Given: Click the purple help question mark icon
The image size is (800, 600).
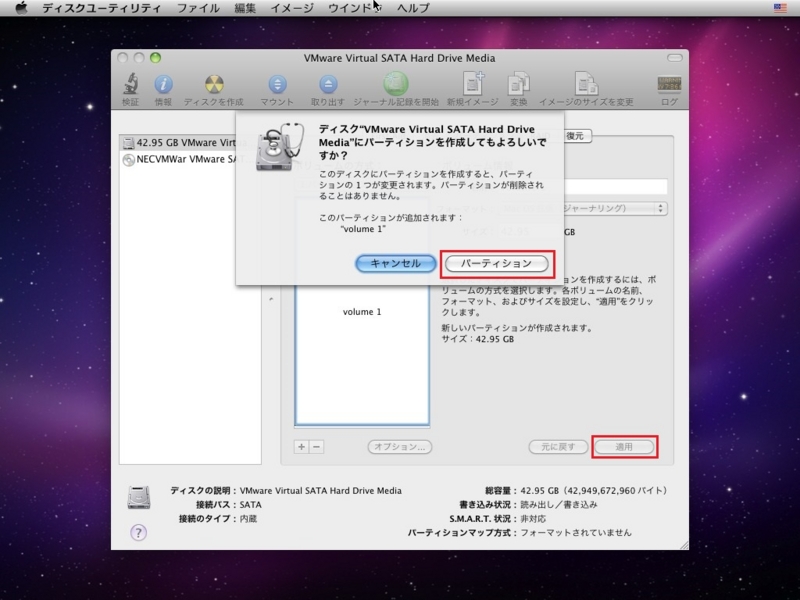Looking at the screenshot, I should (138, 533).
